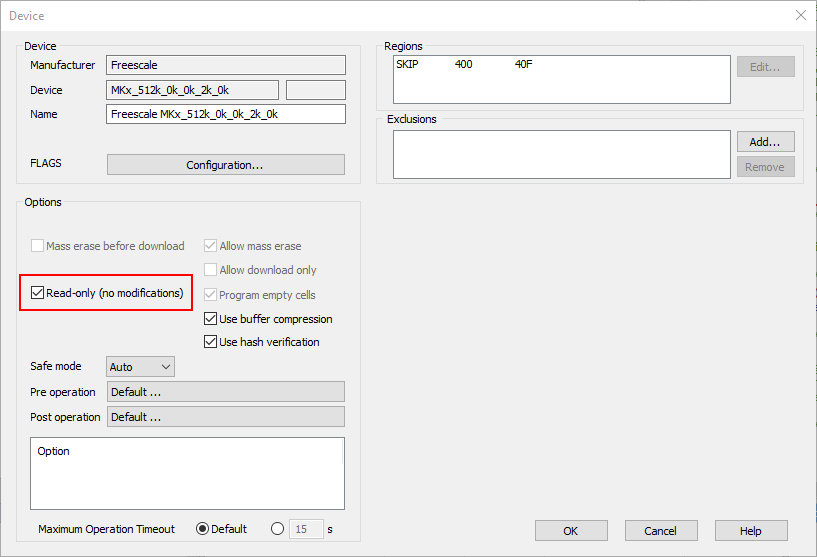Confirm the dialog with OK
This screenshot has height=557, width=817.
(x=571, y=531)
